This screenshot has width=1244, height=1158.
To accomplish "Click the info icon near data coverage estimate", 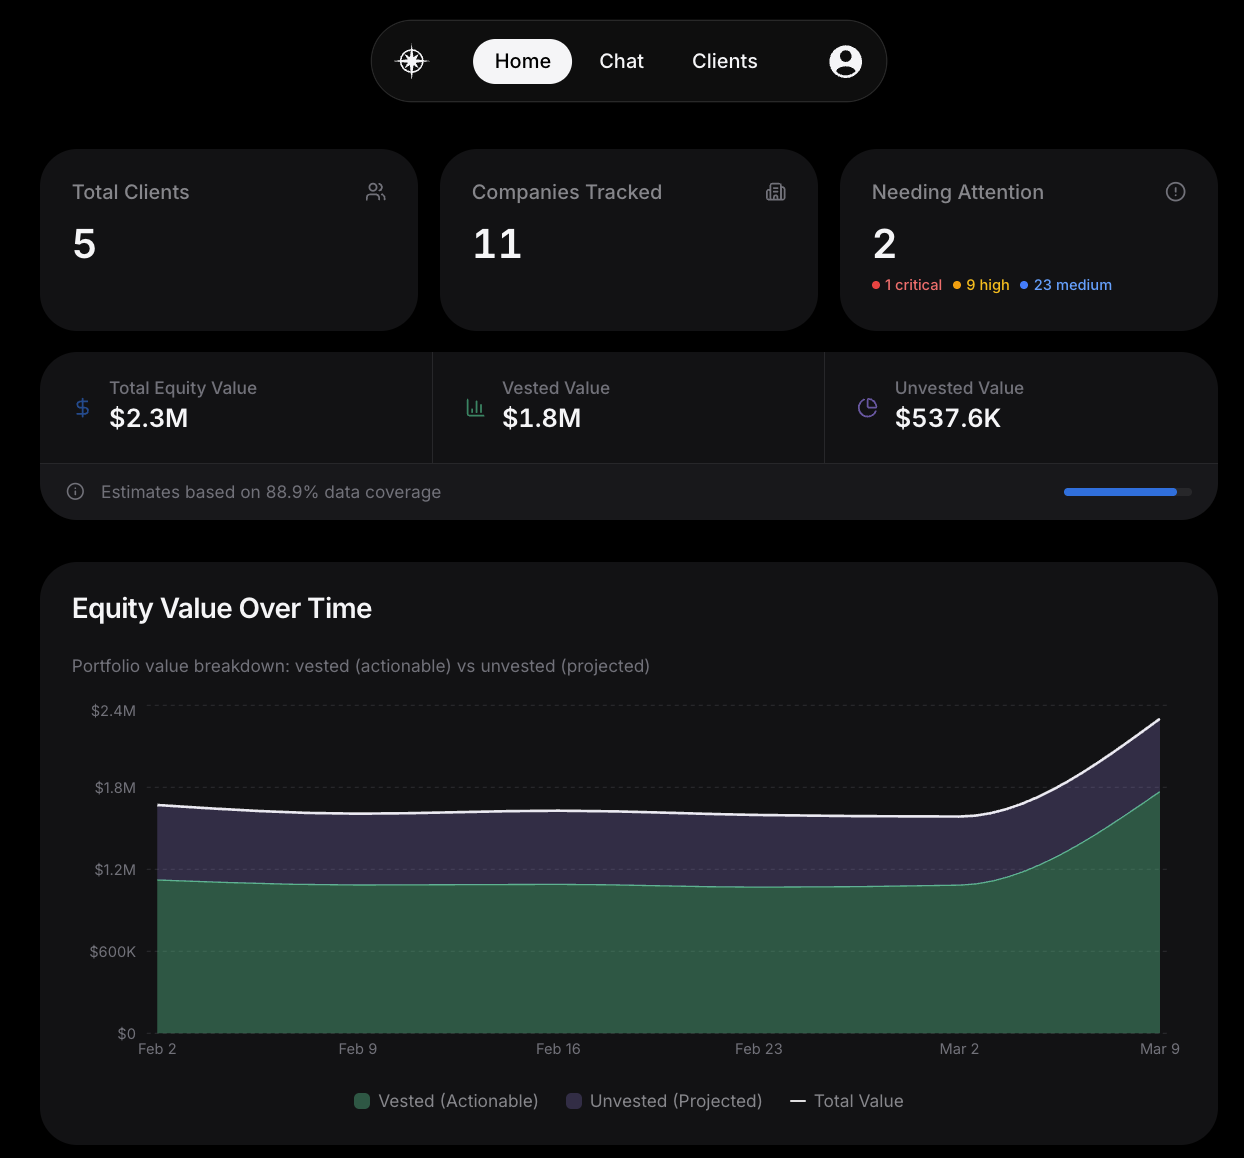I will 75,491.
